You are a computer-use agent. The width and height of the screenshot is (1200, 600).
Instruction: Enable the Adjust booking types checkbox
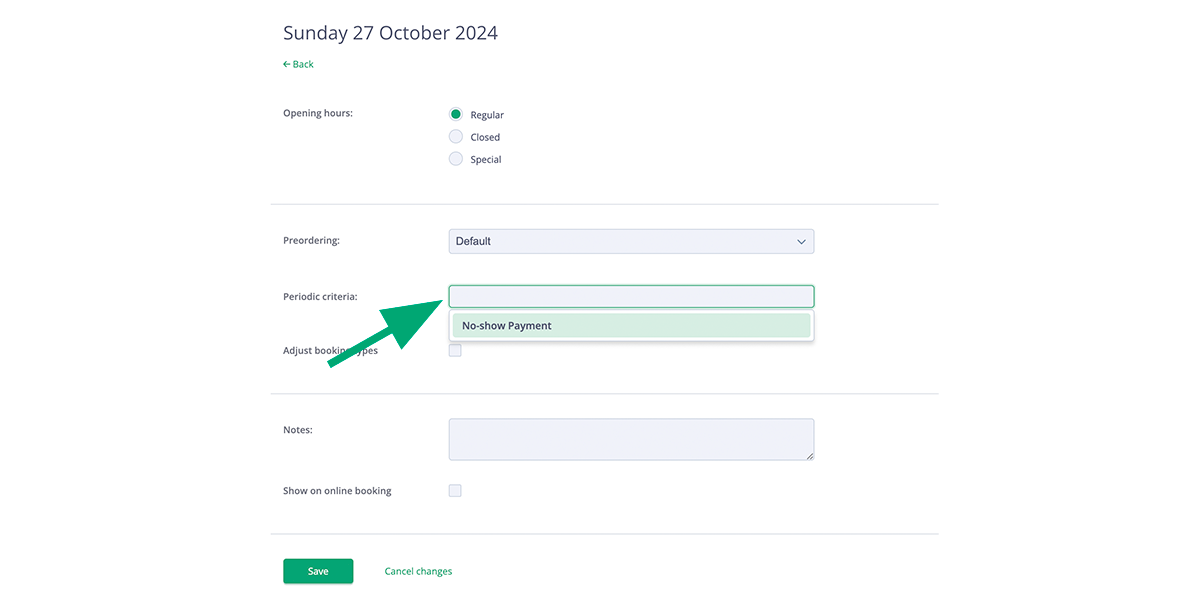pyautogui.click(x=455, y=350)
